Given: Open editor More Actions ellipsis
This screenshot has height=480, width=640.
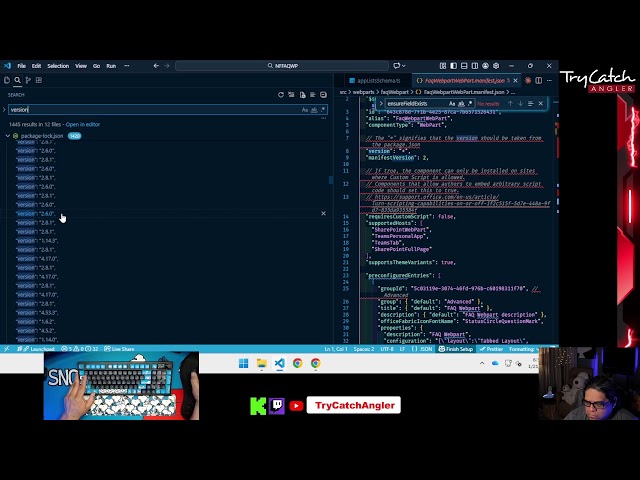Looking at the screenshot, I should tap(549, 81).
